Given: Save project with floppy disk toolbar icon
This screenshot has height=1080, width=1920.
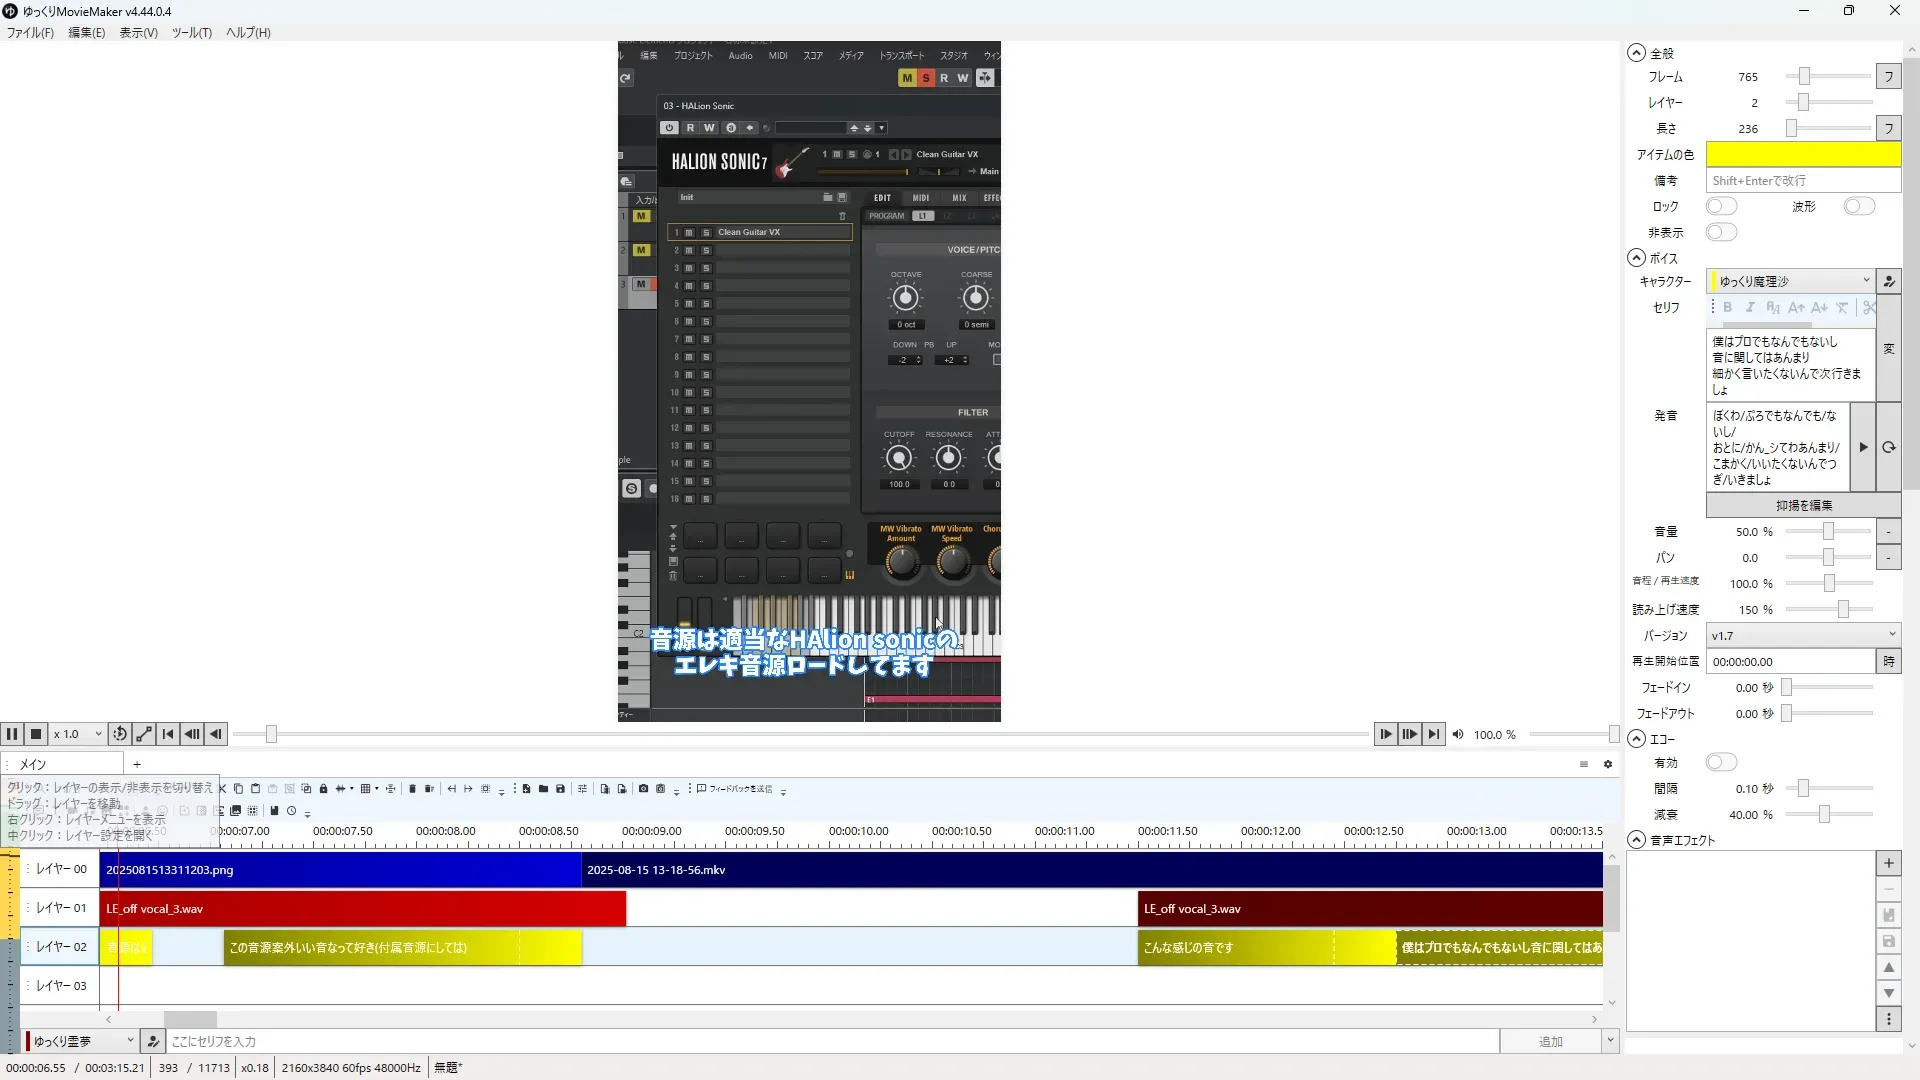Looking at the screenshot, I should click(560, 789).
